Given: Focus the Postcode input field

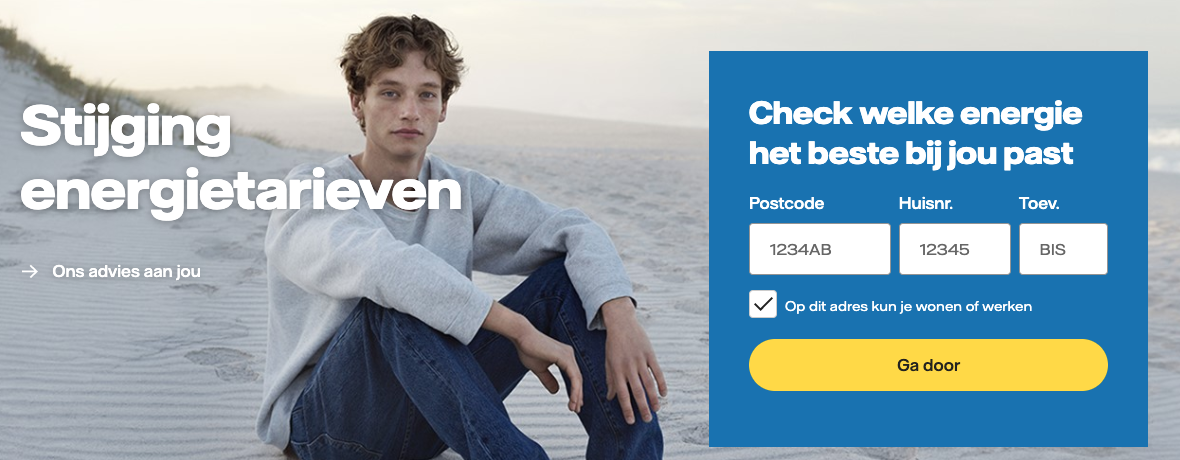Looking at the screenshot, I should (820, 249).
